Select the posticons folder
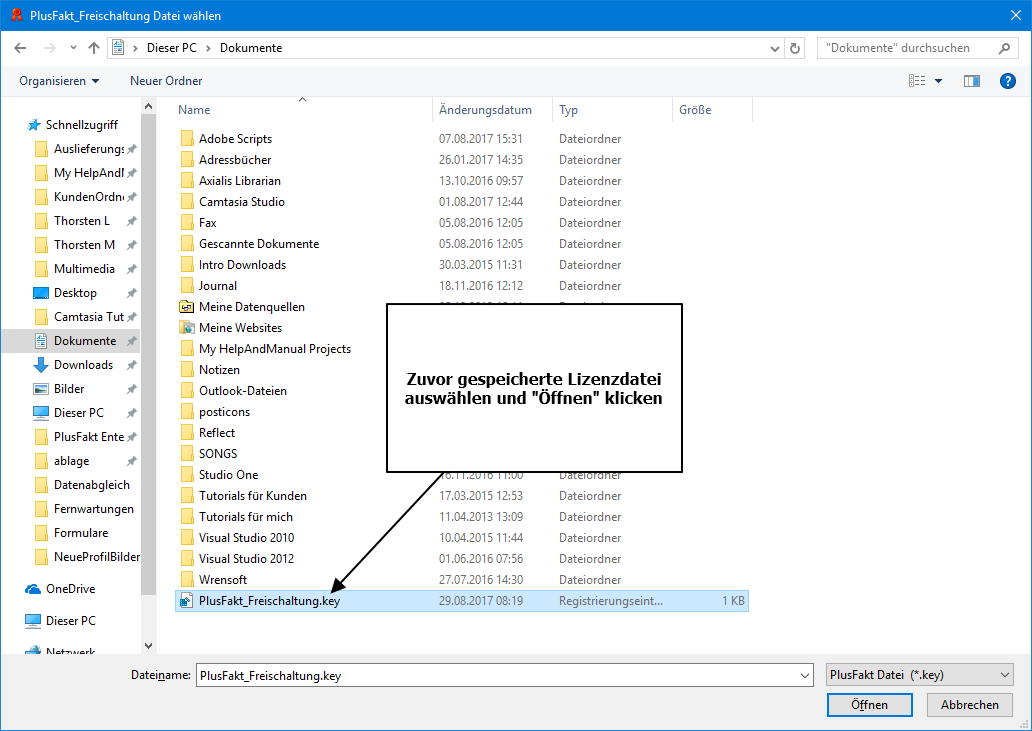The image size is (1032, 731). point(224,413)
